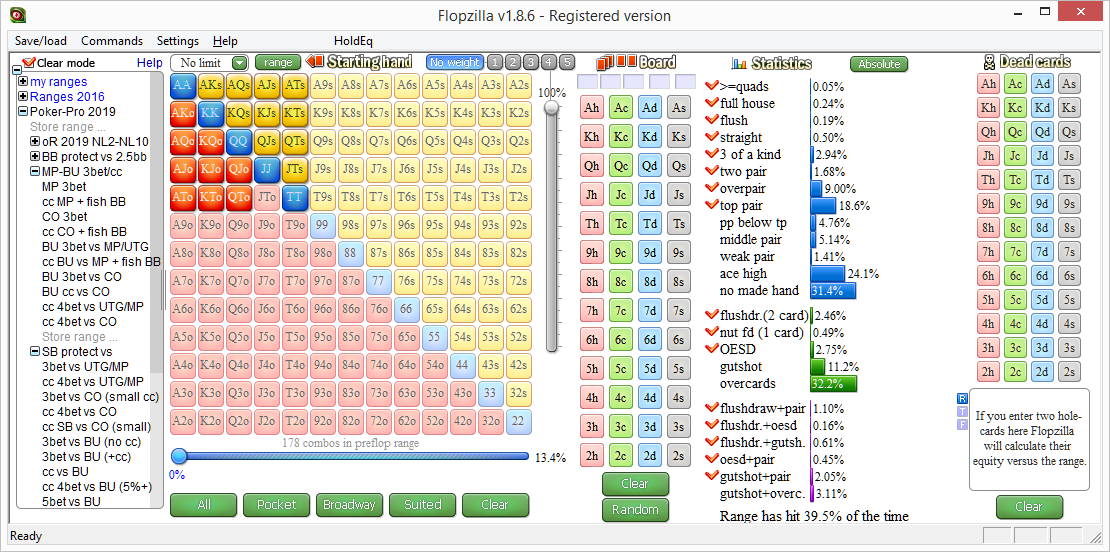Toggle the nut fd (1 card) checkmark
The height and width of the screenshot is (552, 1110).
coord(711,332)
